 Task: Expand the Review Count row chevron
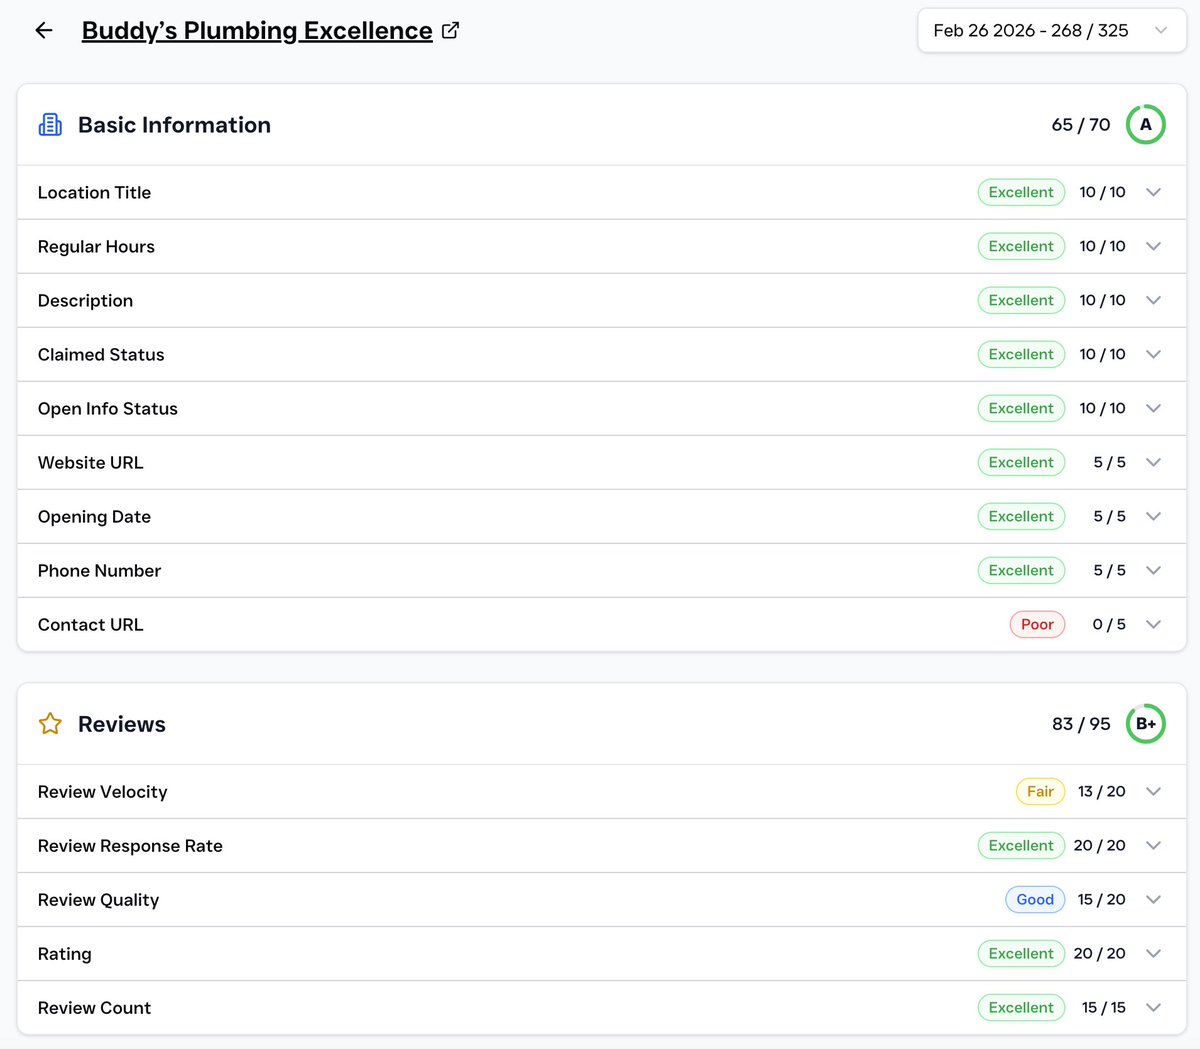(x=1153, y=1007)
